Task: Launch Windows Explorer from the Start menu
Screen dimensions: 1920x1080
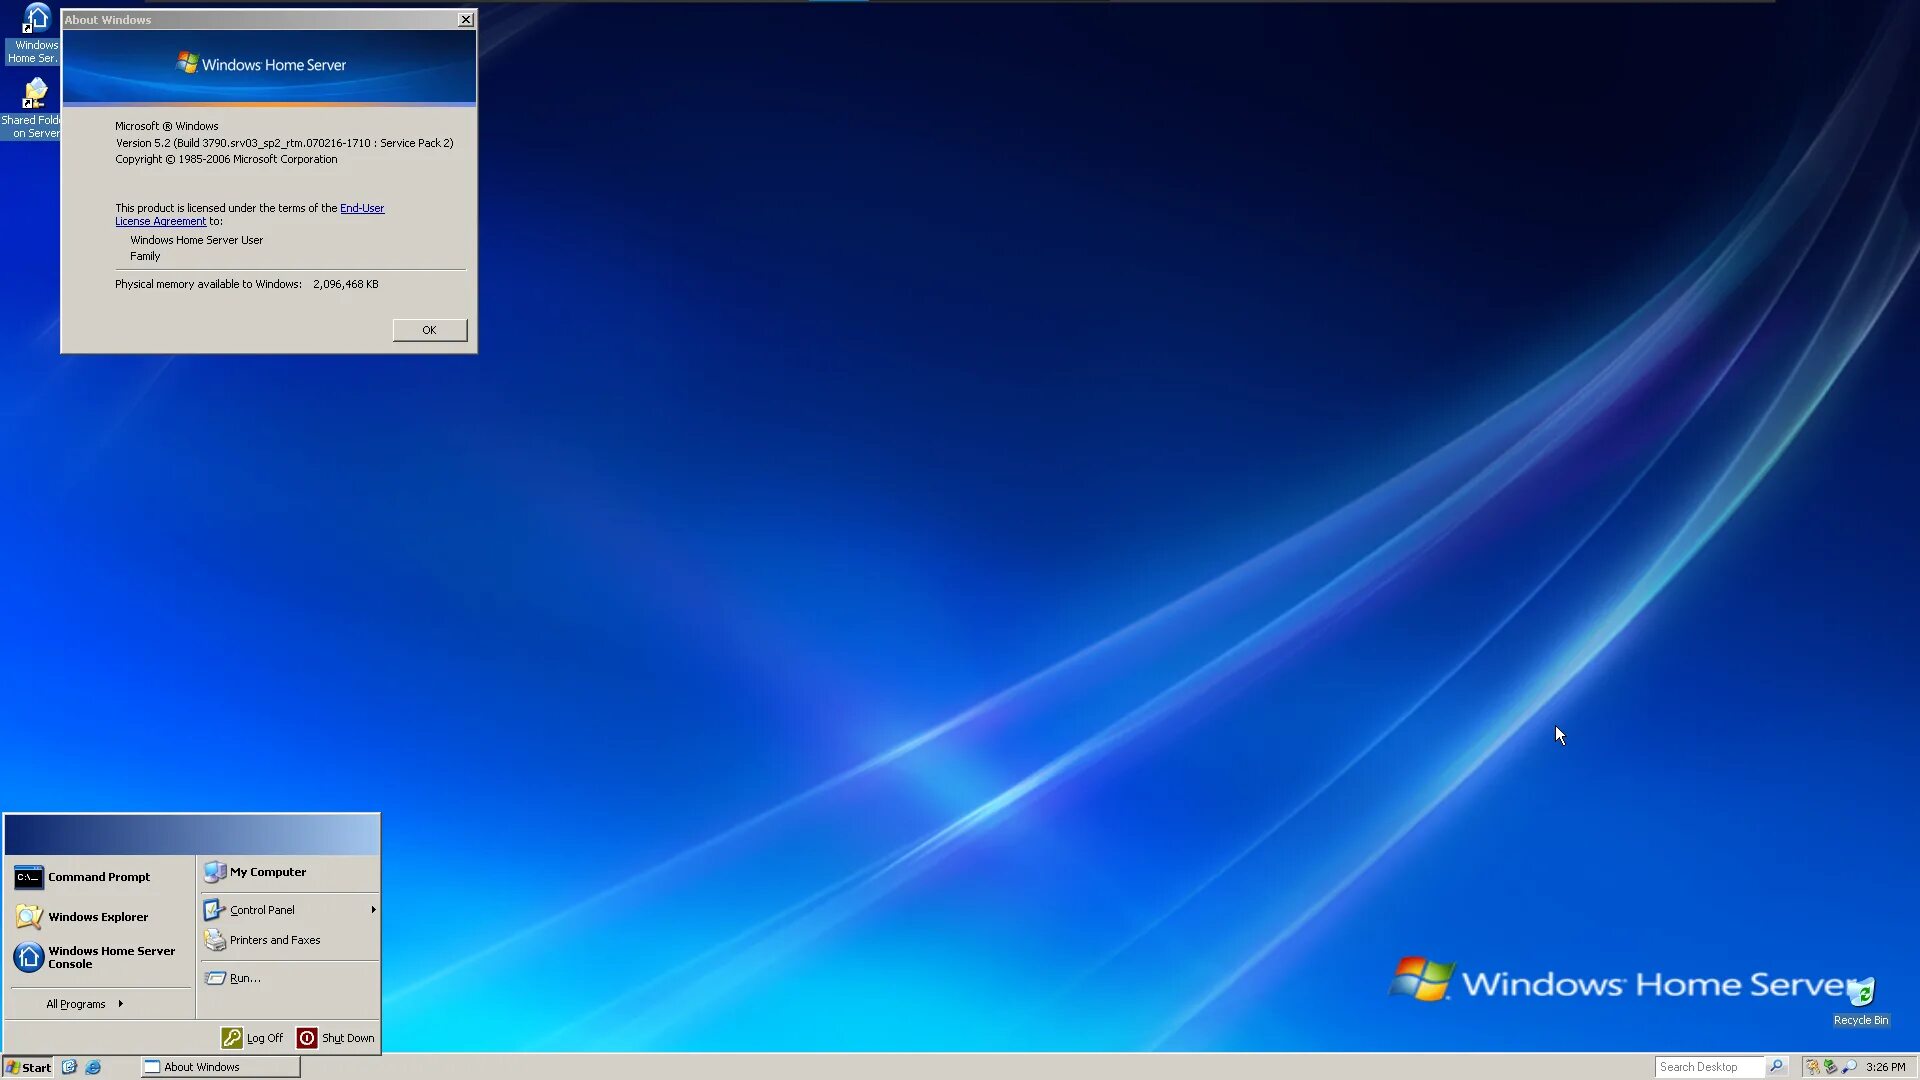Action: click(96, 917)
